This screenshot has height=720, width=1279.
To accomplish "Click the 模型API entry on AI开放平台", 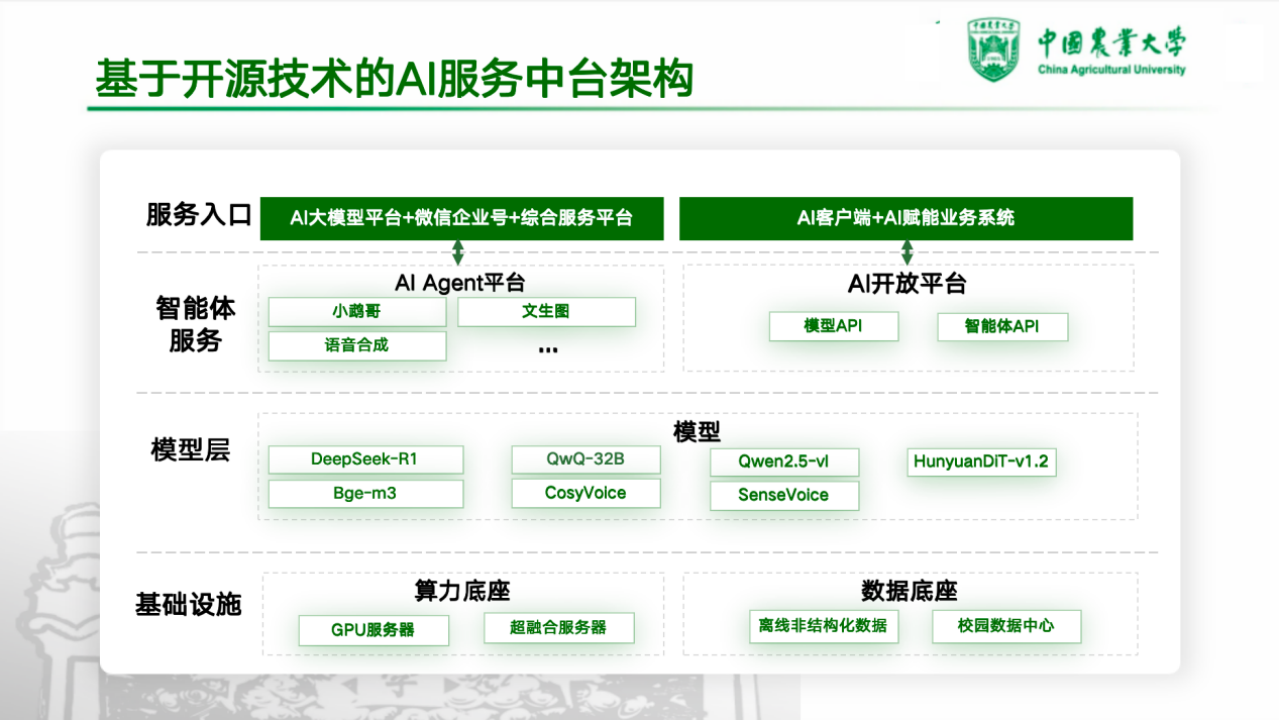I will pos(833,326).
